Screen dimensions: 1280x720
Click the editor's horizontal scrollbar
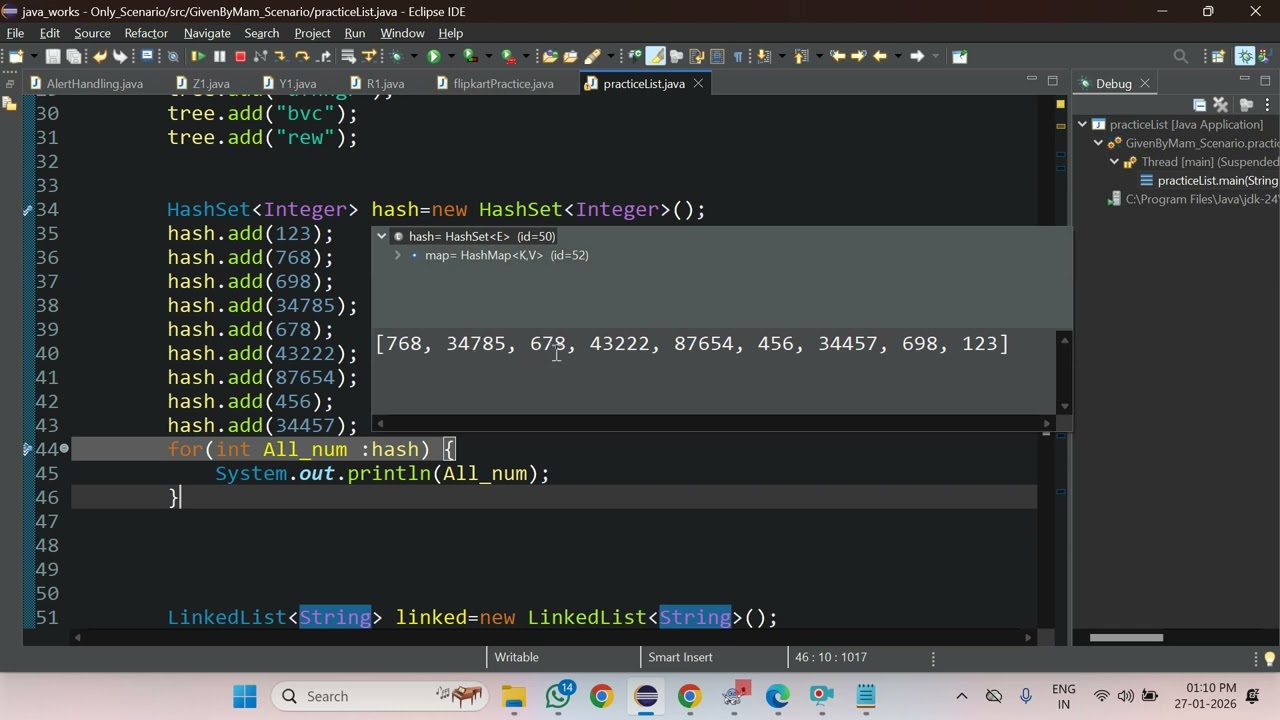pos(552,637)
